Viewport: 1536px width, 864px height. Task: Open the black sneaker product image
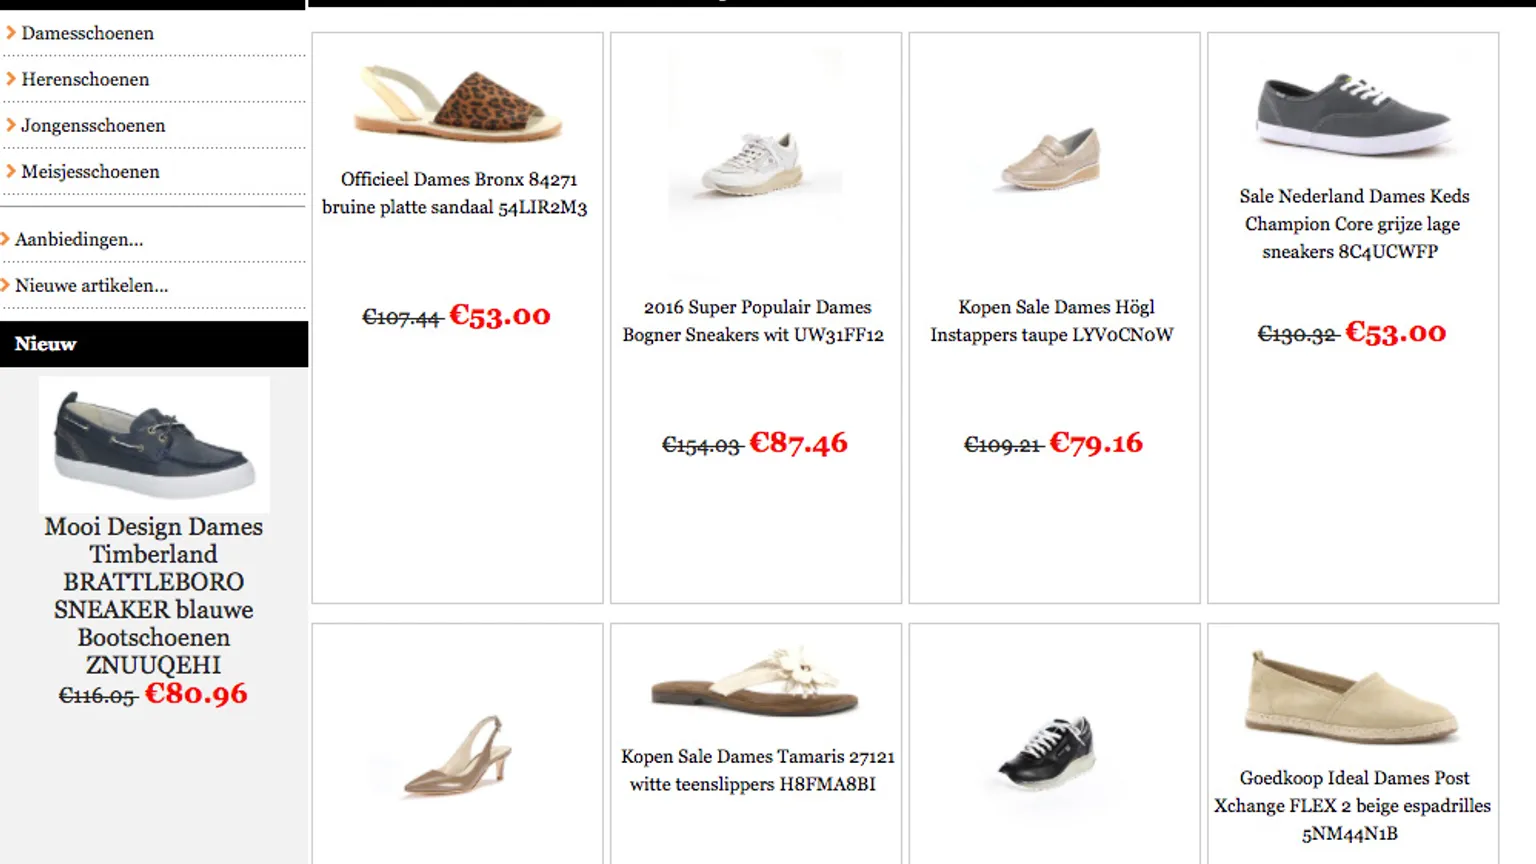[1048, 753]
